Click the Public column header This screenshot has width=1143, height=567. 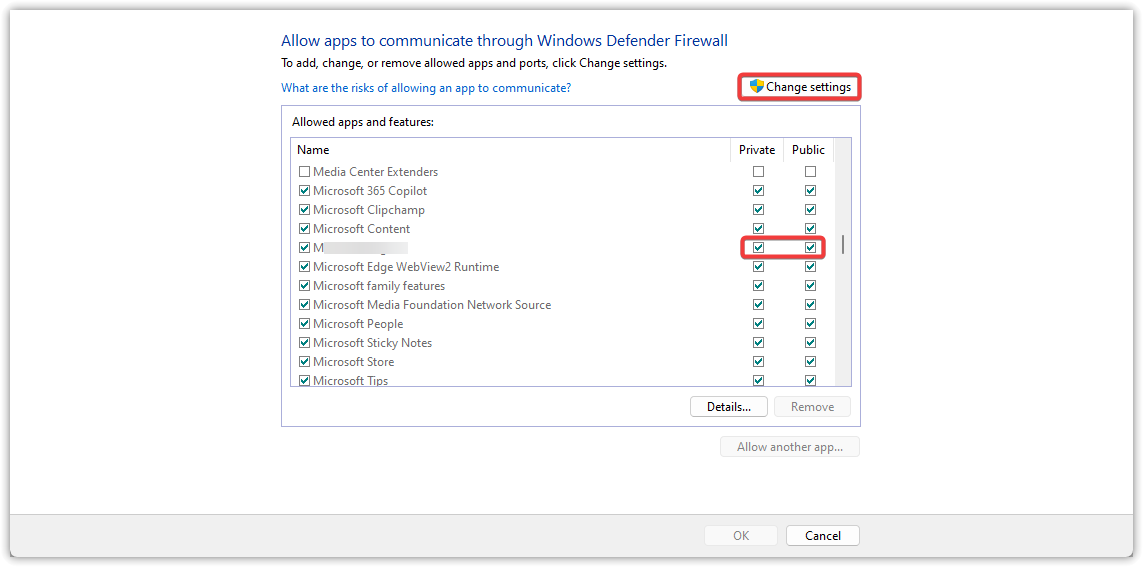coord(808,150)
